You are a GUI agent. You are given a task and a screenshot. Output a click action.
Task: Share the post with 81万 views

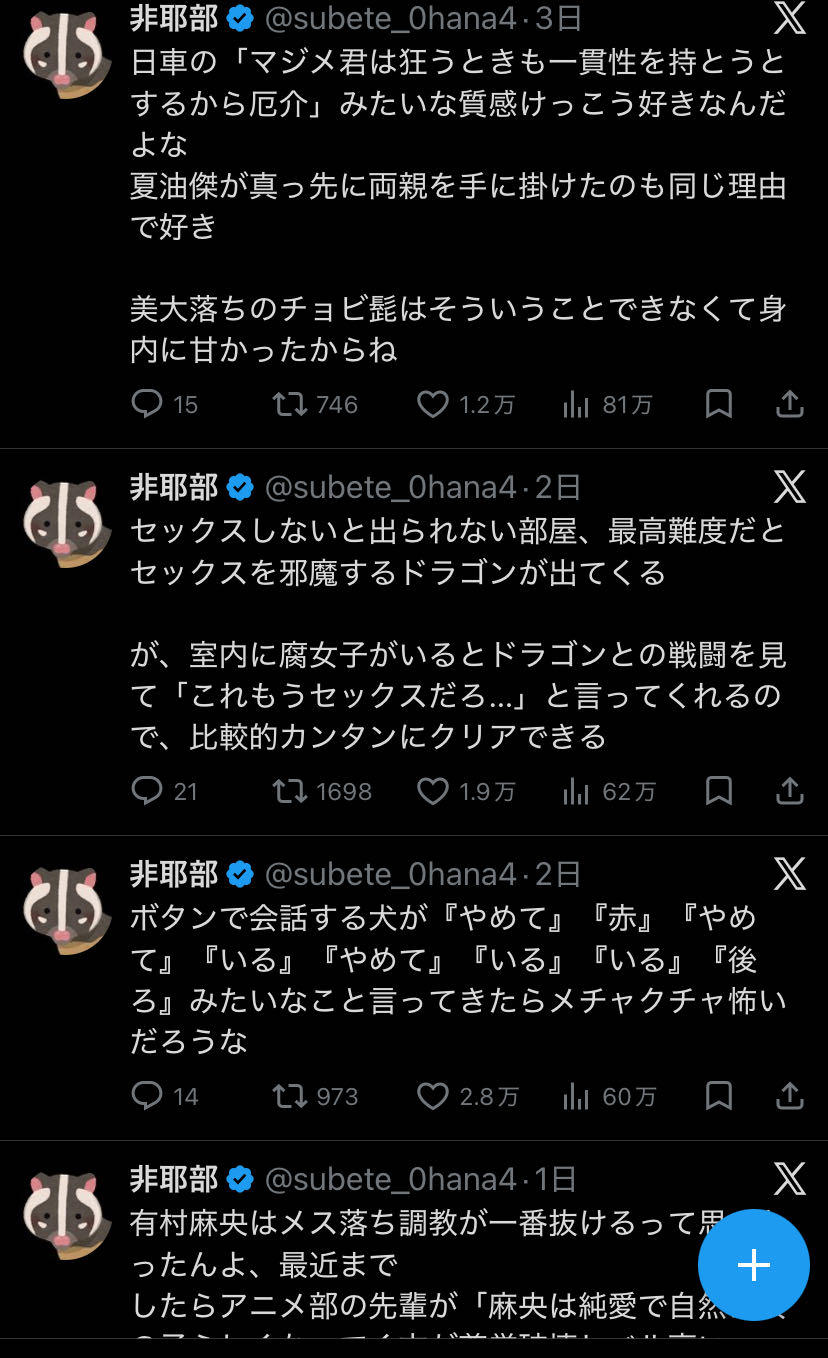tap(790, 404)
